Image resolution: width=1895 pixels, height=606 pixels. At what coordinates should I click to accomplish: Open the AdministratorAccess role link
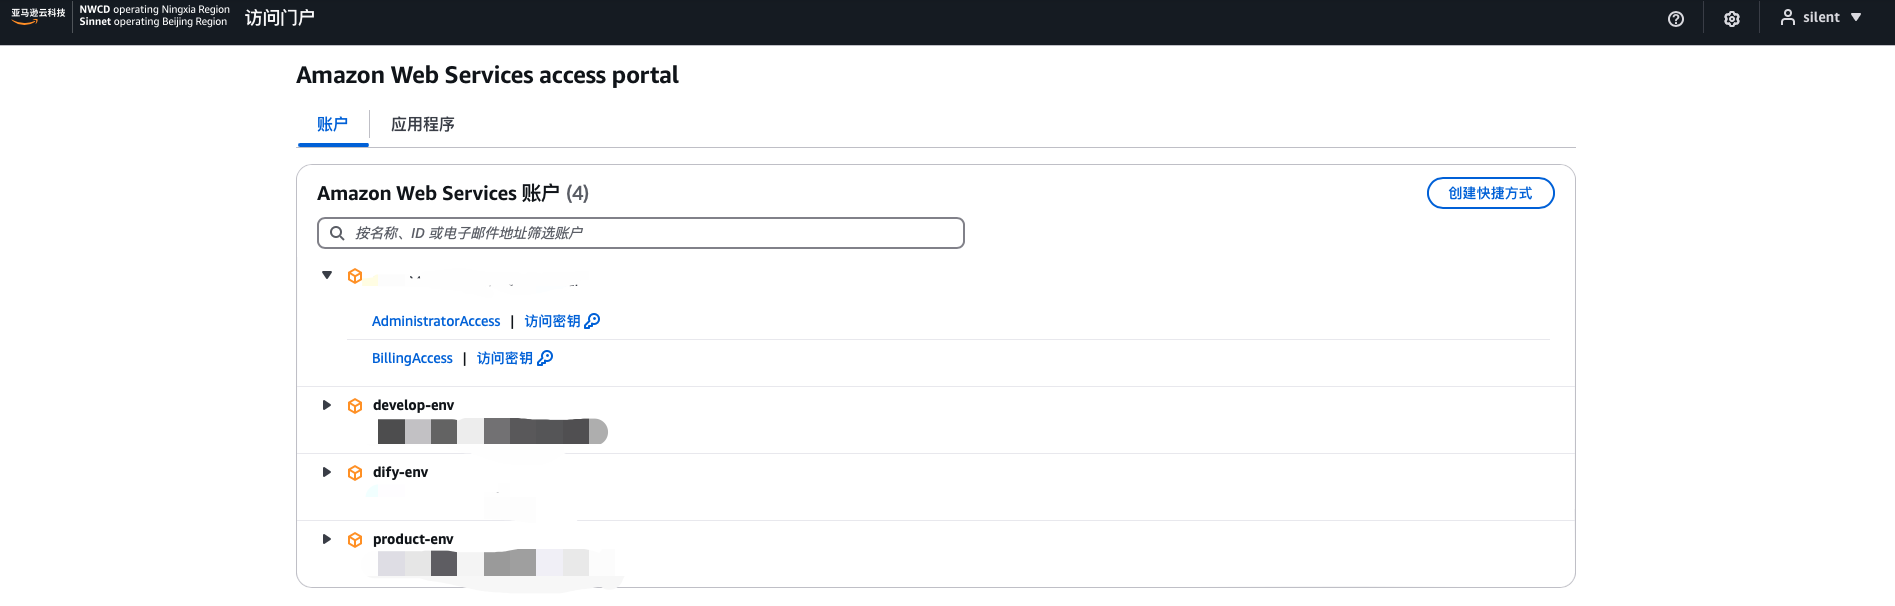coord(436,321)
